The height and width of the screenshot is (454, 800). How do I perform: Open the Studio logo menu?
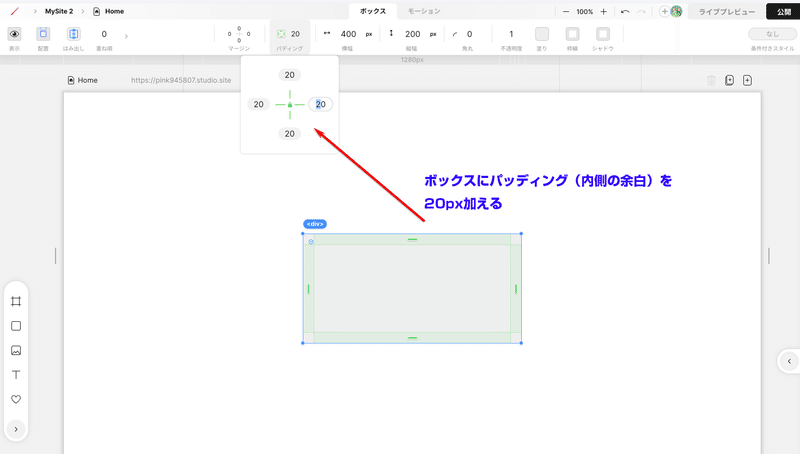coord(15,11)
